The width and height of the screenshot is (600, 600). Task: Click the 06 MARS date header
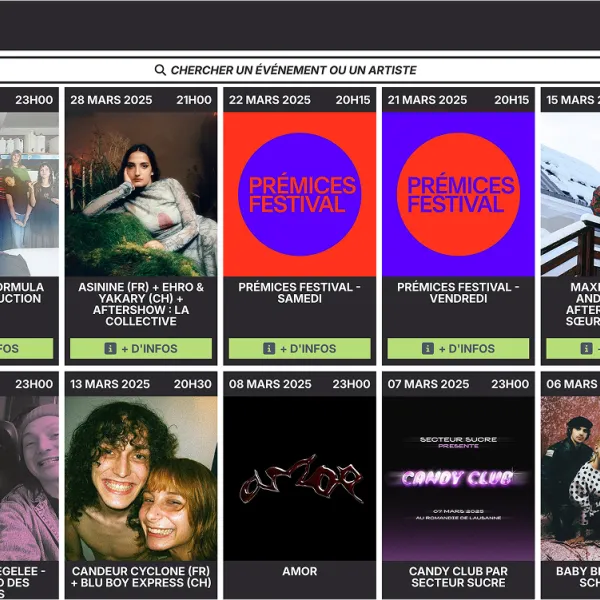(573, 384)
